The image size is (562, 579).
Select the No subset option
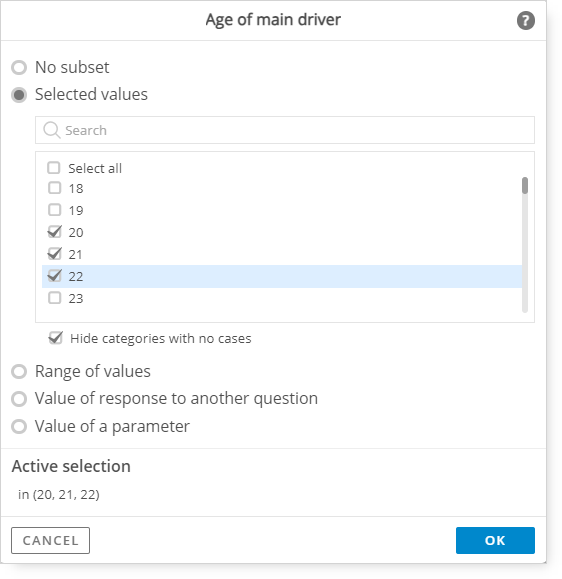19,68
